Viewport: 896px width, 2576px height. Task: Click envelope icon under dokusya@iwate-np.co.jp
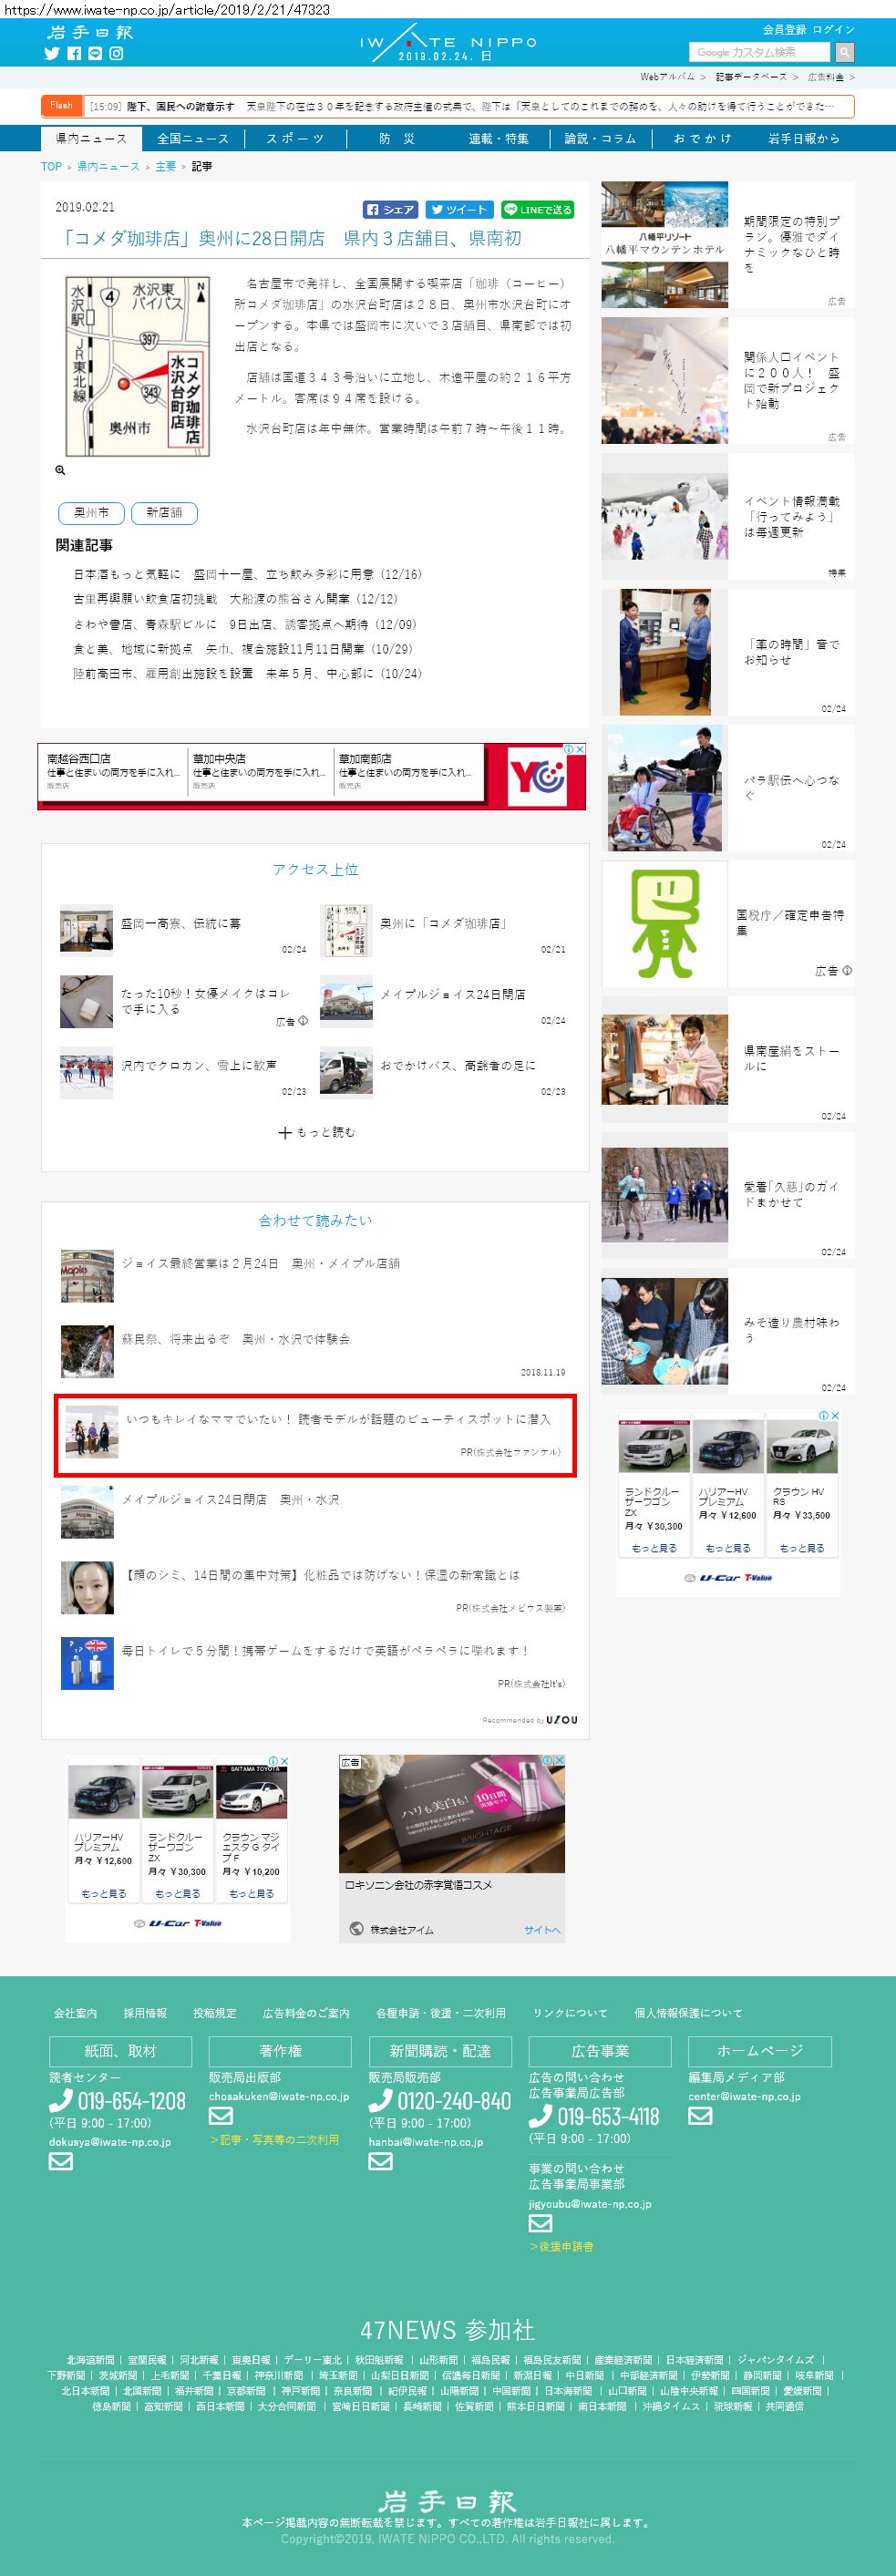point(61,2161)
